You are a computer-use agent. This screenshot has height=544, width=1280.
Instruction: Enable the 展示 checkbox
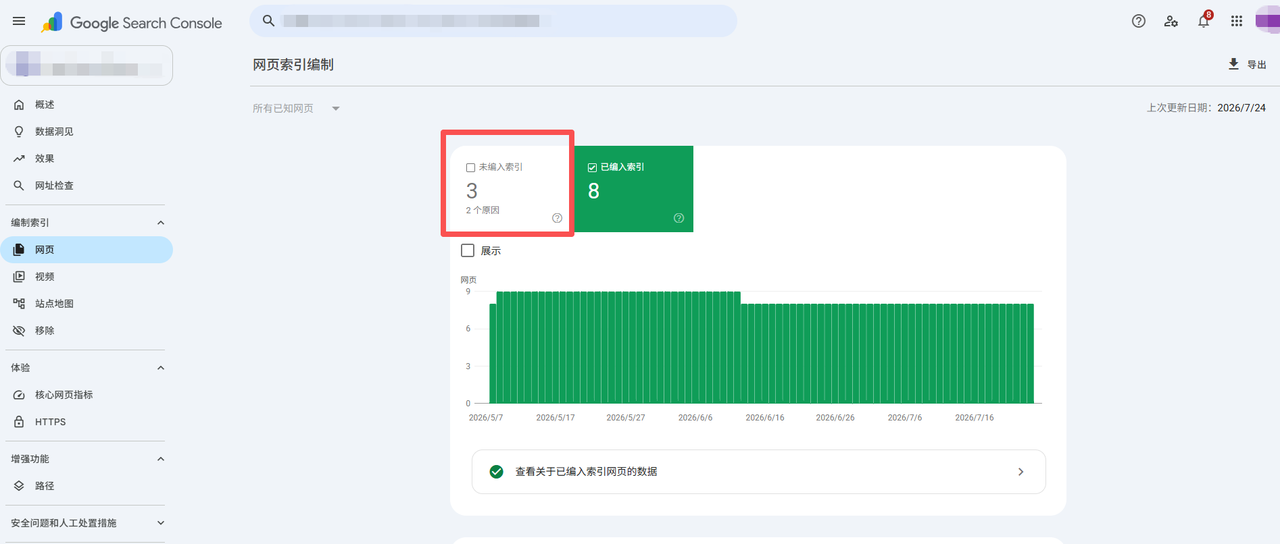click(x=467, y=250)
